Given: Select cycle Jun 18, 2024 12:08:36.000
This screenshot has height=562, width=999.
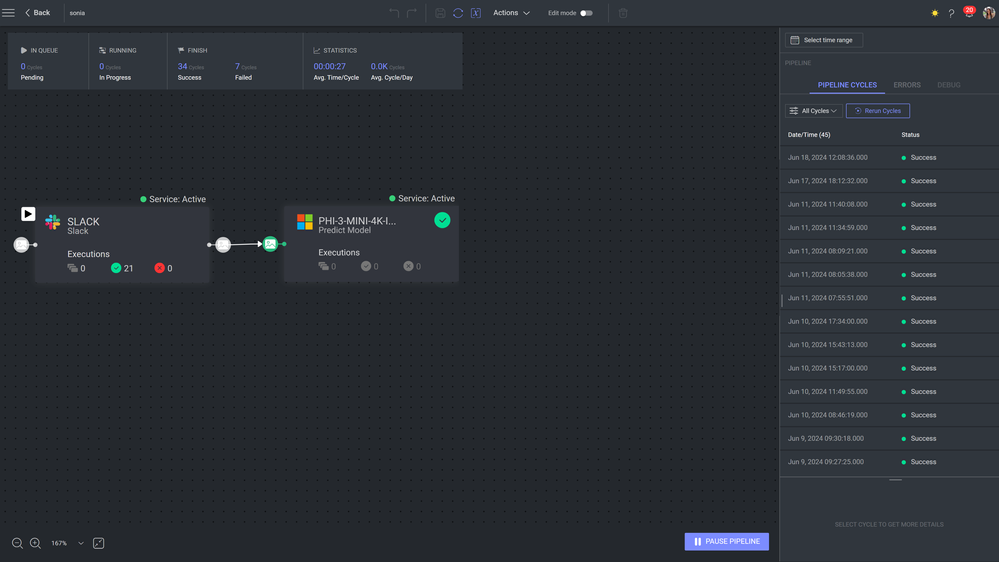Looking at the screenshot, I should click(x=889, y=157).
